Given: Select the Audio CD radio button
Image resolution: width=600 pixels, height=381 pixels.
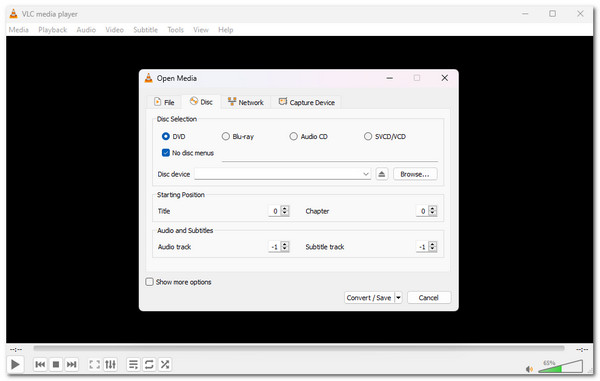Looking at the screenshot, I should click(x=293, y=136).
